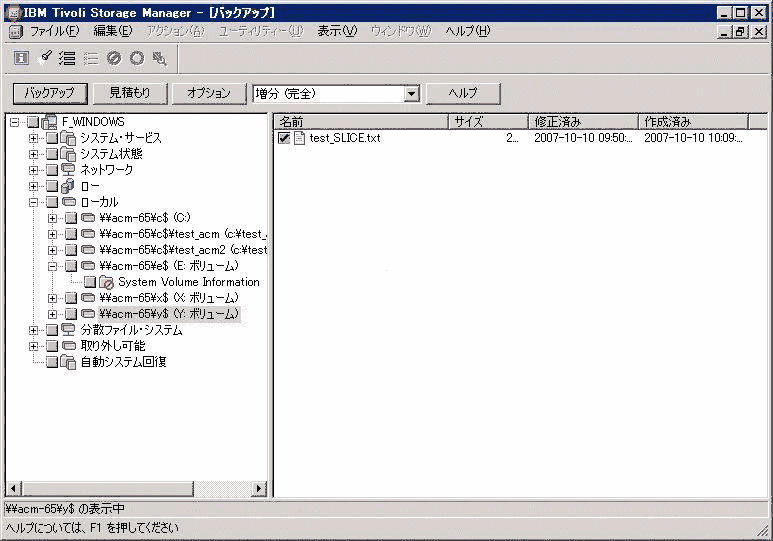The height and width of the screenshot is (541, 773).
Task: Check the E: ボリューム checkbox
Action: [x=71, y=266]
